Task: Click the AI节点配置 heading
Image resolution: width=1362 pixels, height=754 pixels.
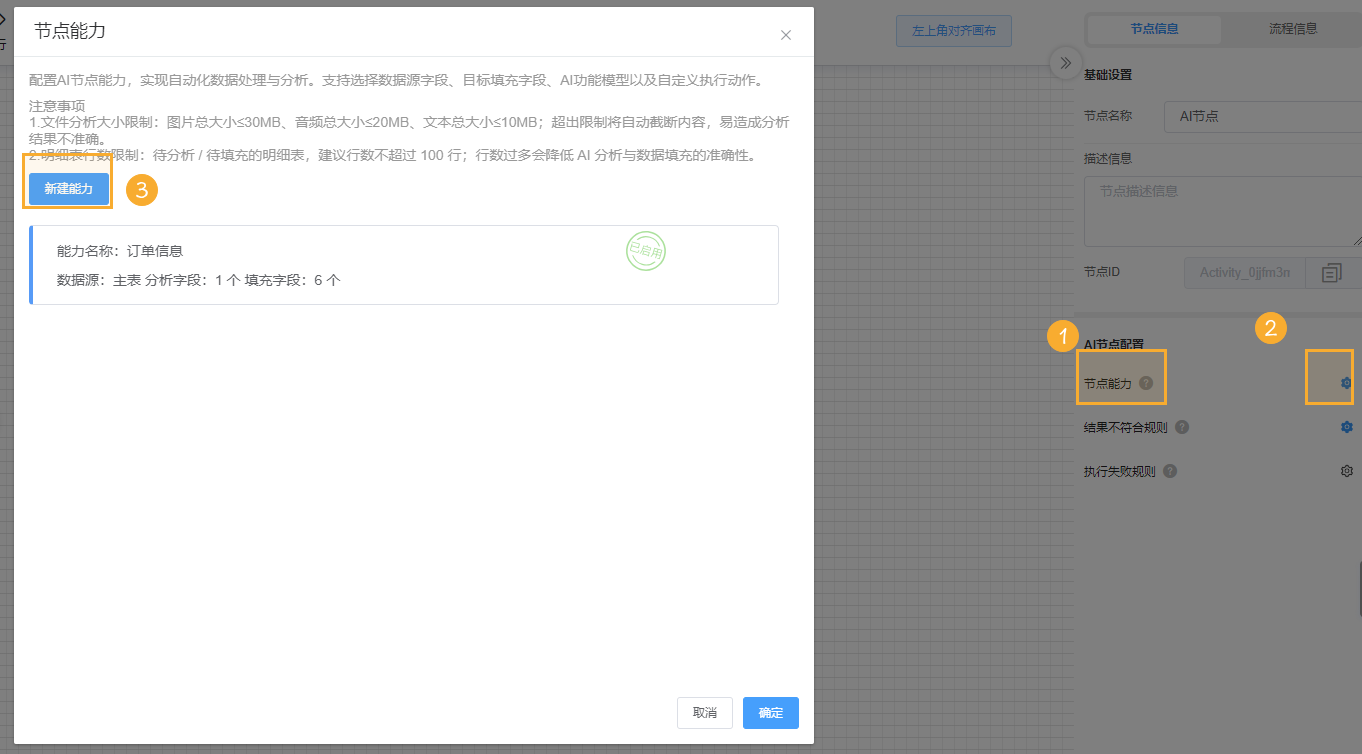Action: coord(1114,344)
